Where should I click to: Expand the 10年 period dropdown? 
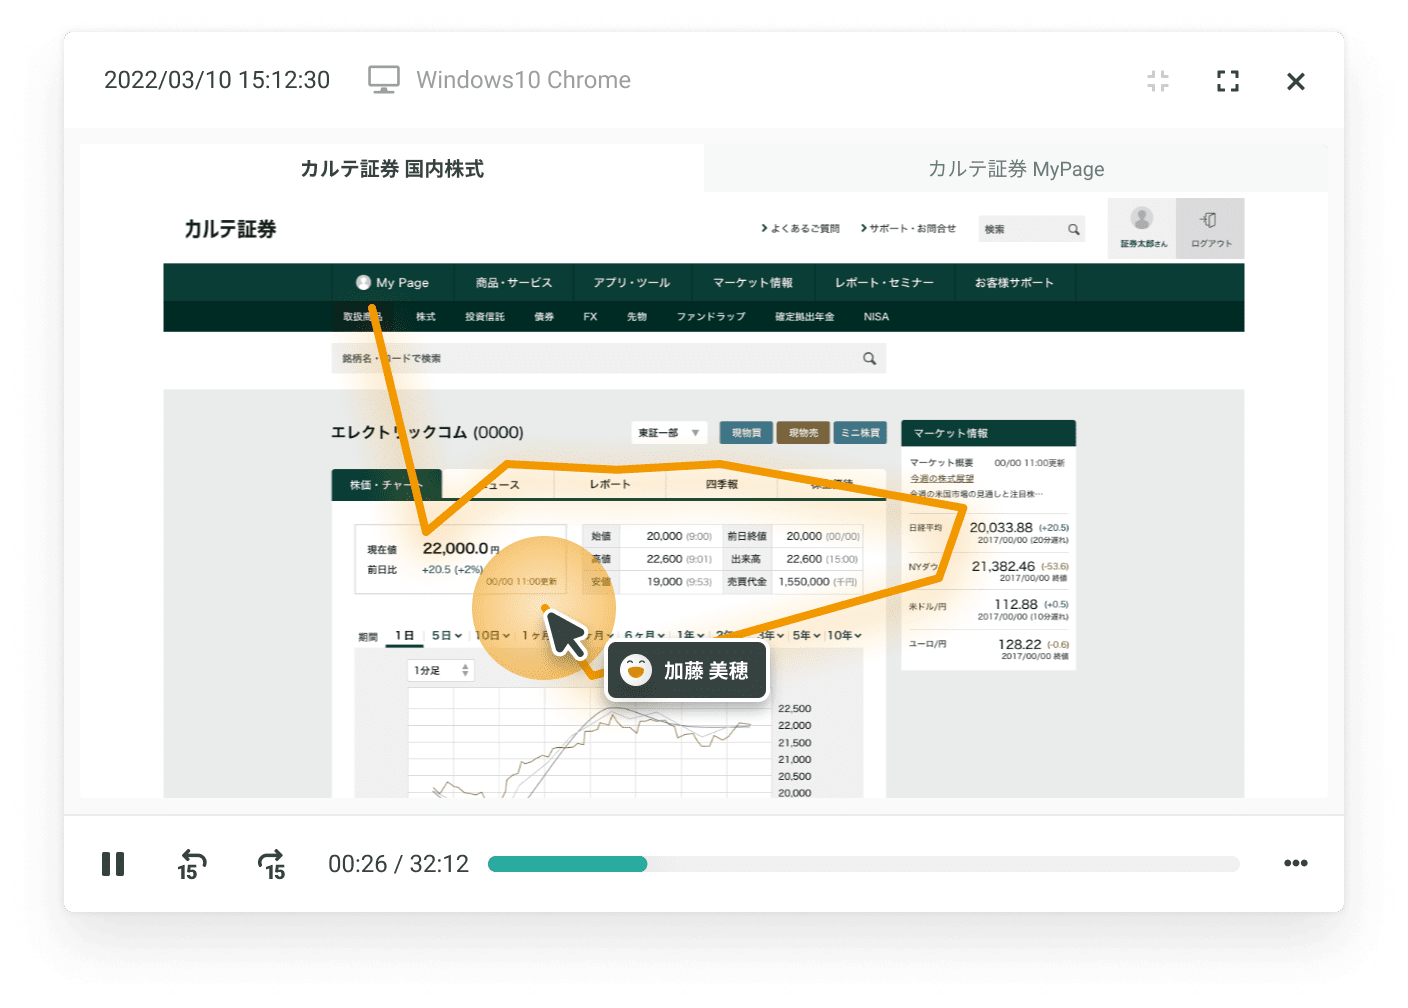pyautogui.click(x=844, y=636)
